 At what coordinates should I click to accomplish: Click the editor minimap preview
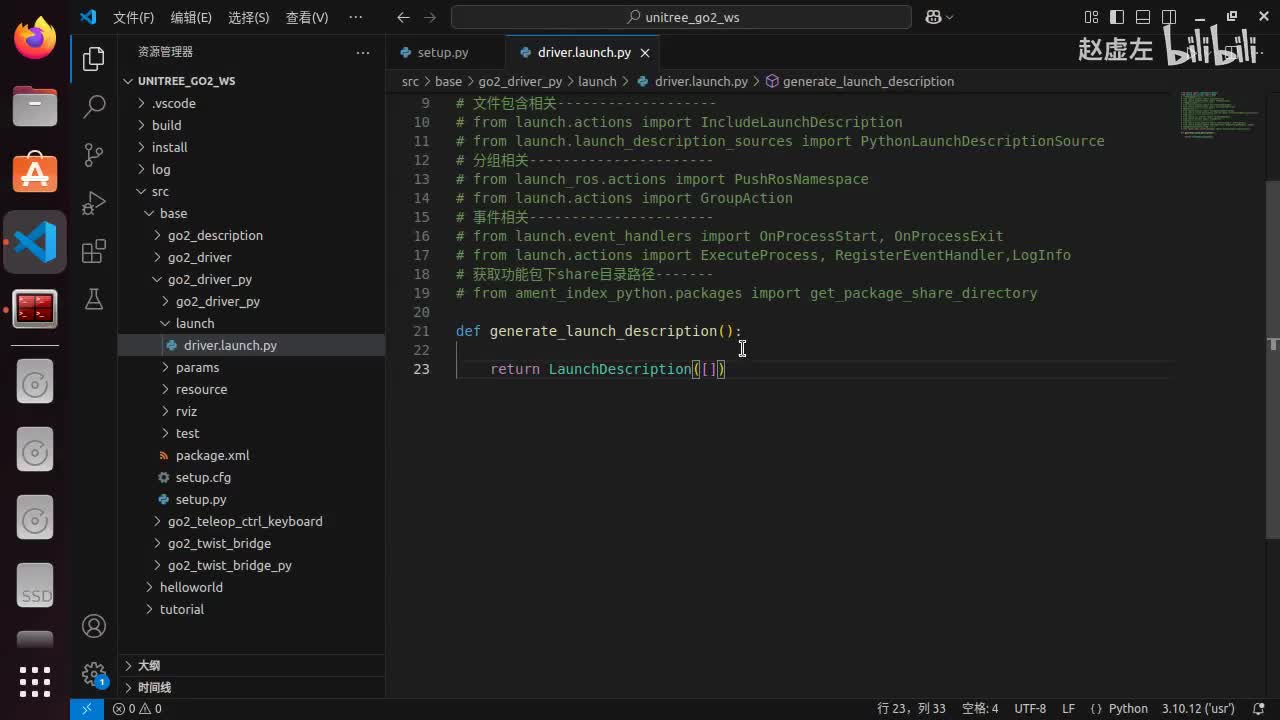tap(1219, 115)
